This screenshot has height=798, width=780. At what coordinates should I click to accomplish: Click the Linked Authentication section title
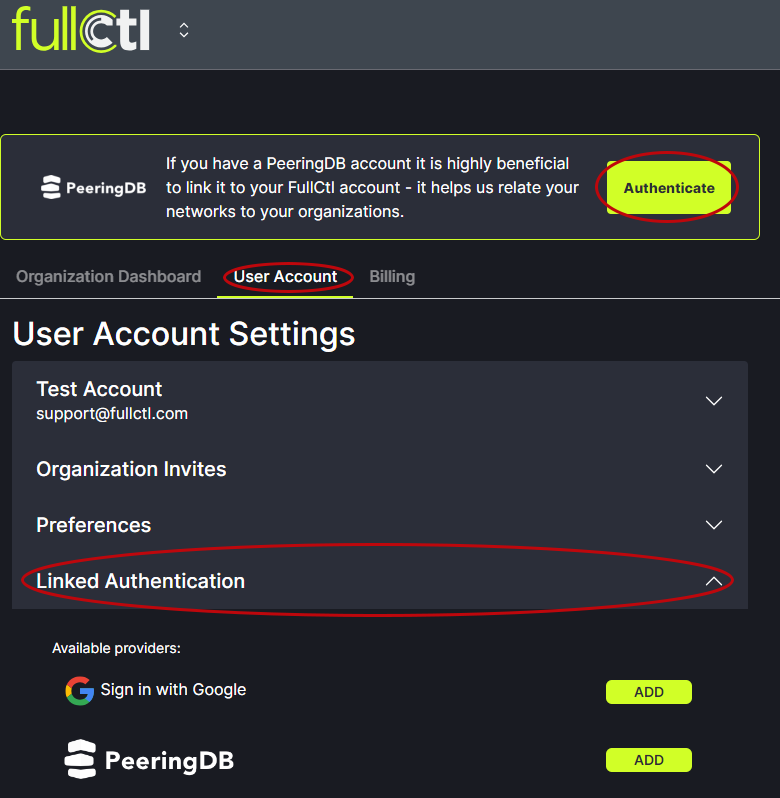click(x=140, y=581)
